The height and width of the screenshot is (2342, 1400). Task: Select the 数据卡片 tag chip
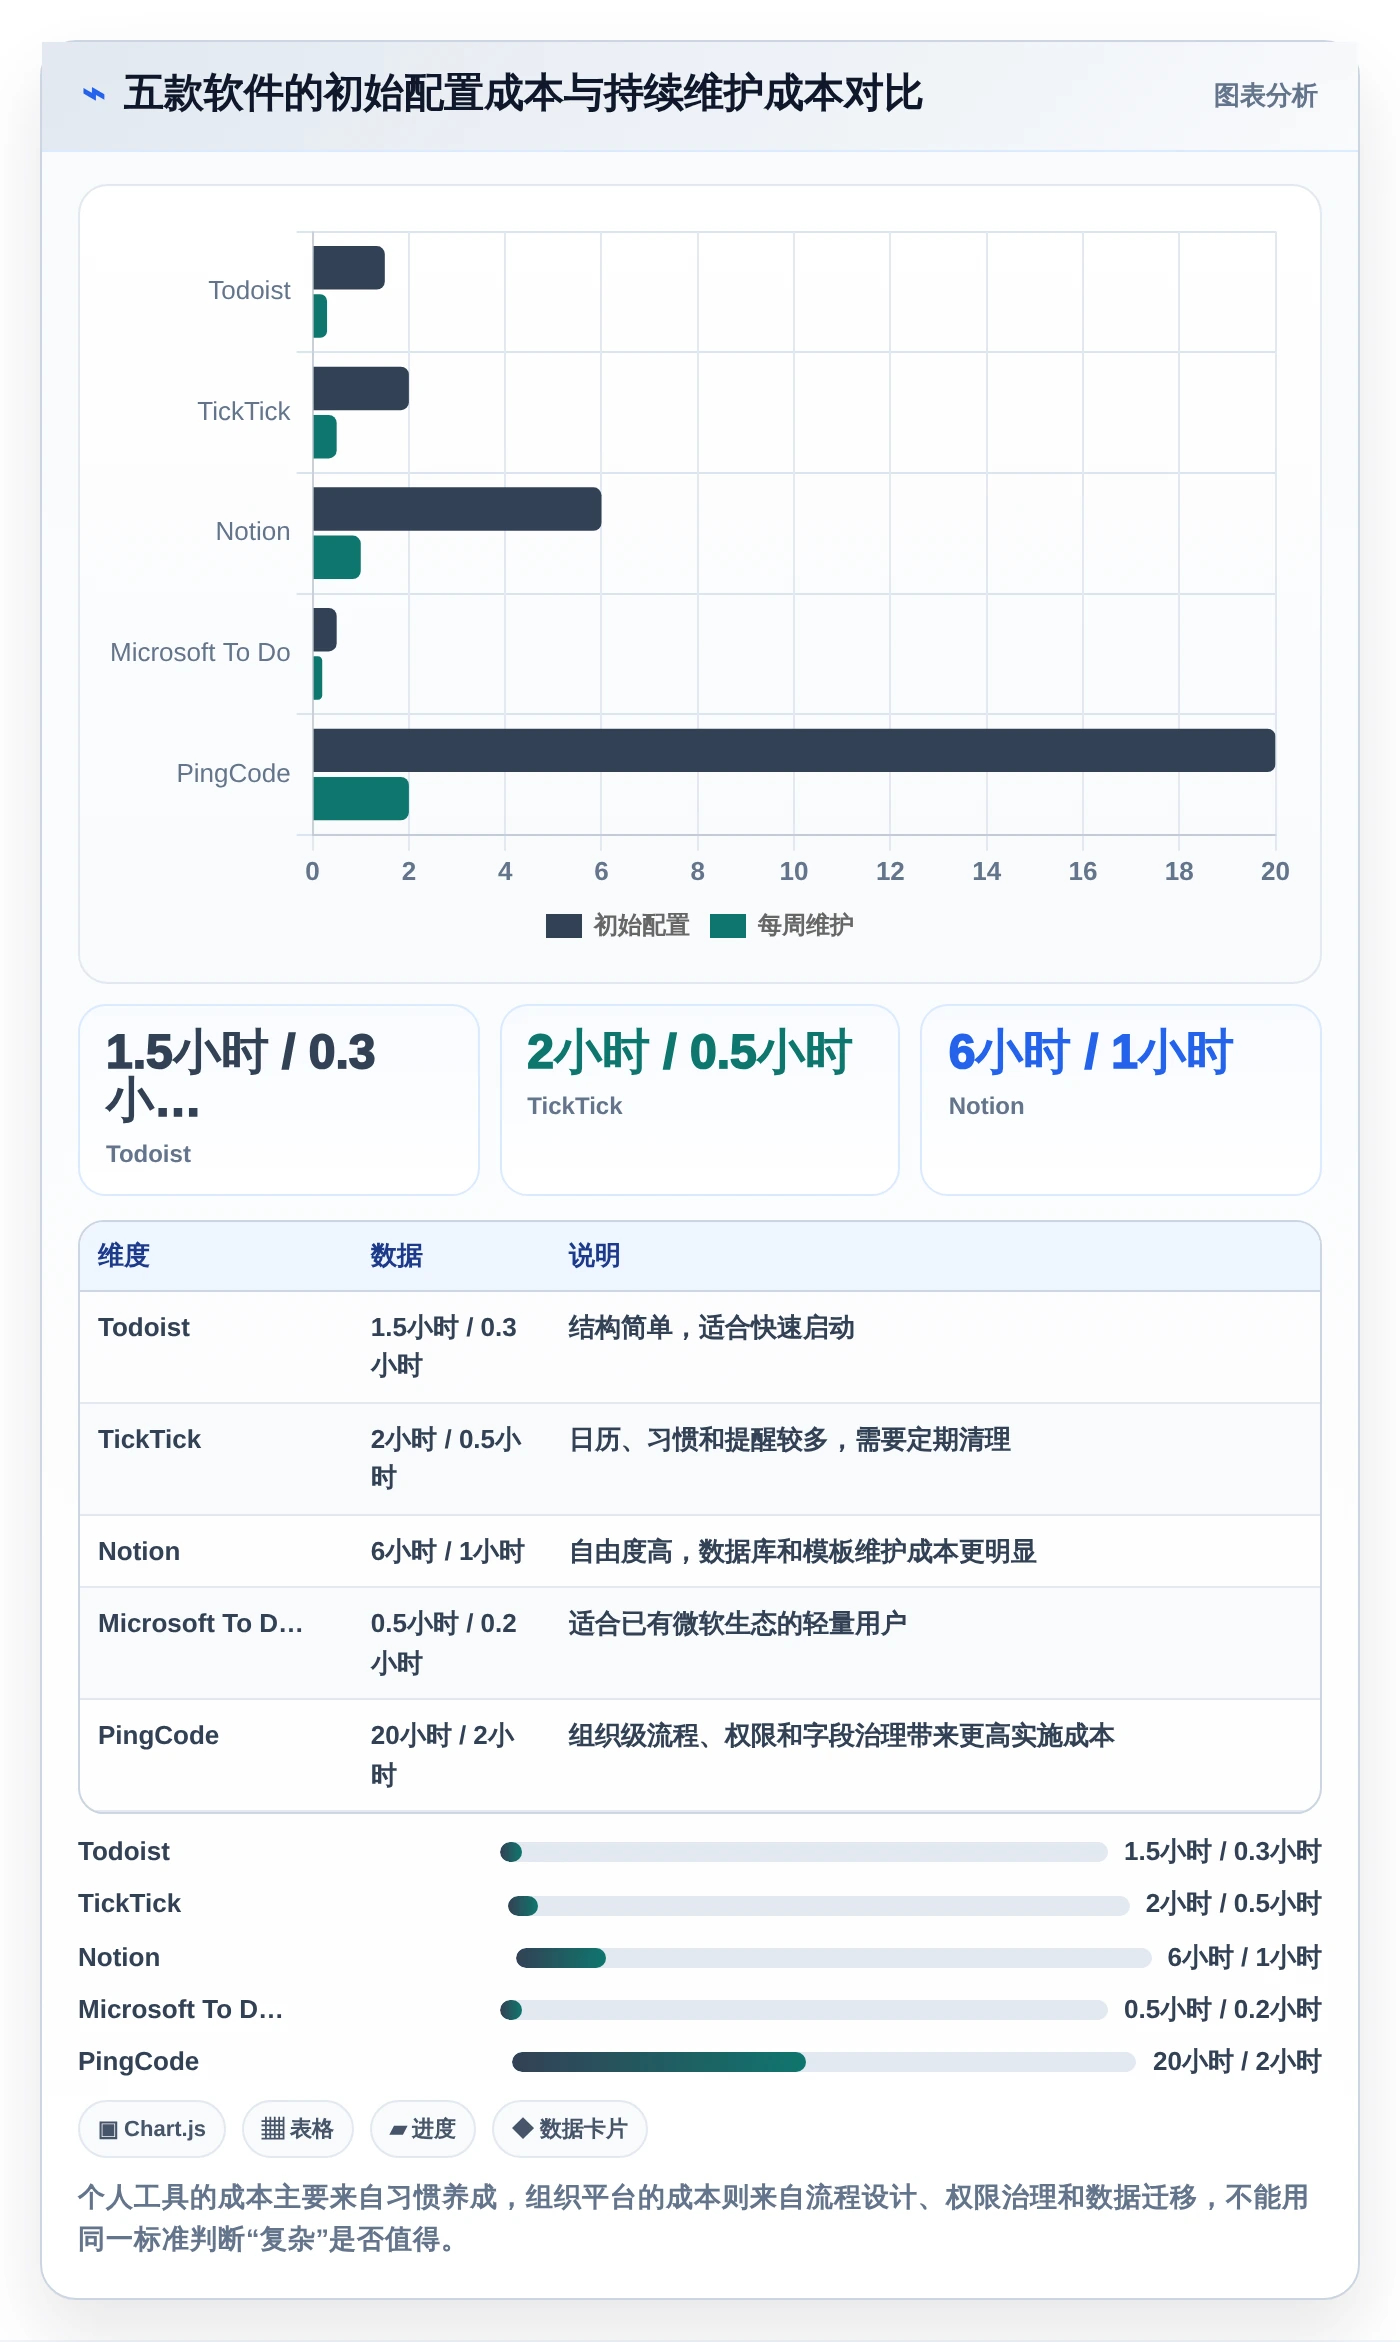coord(569,2129)
